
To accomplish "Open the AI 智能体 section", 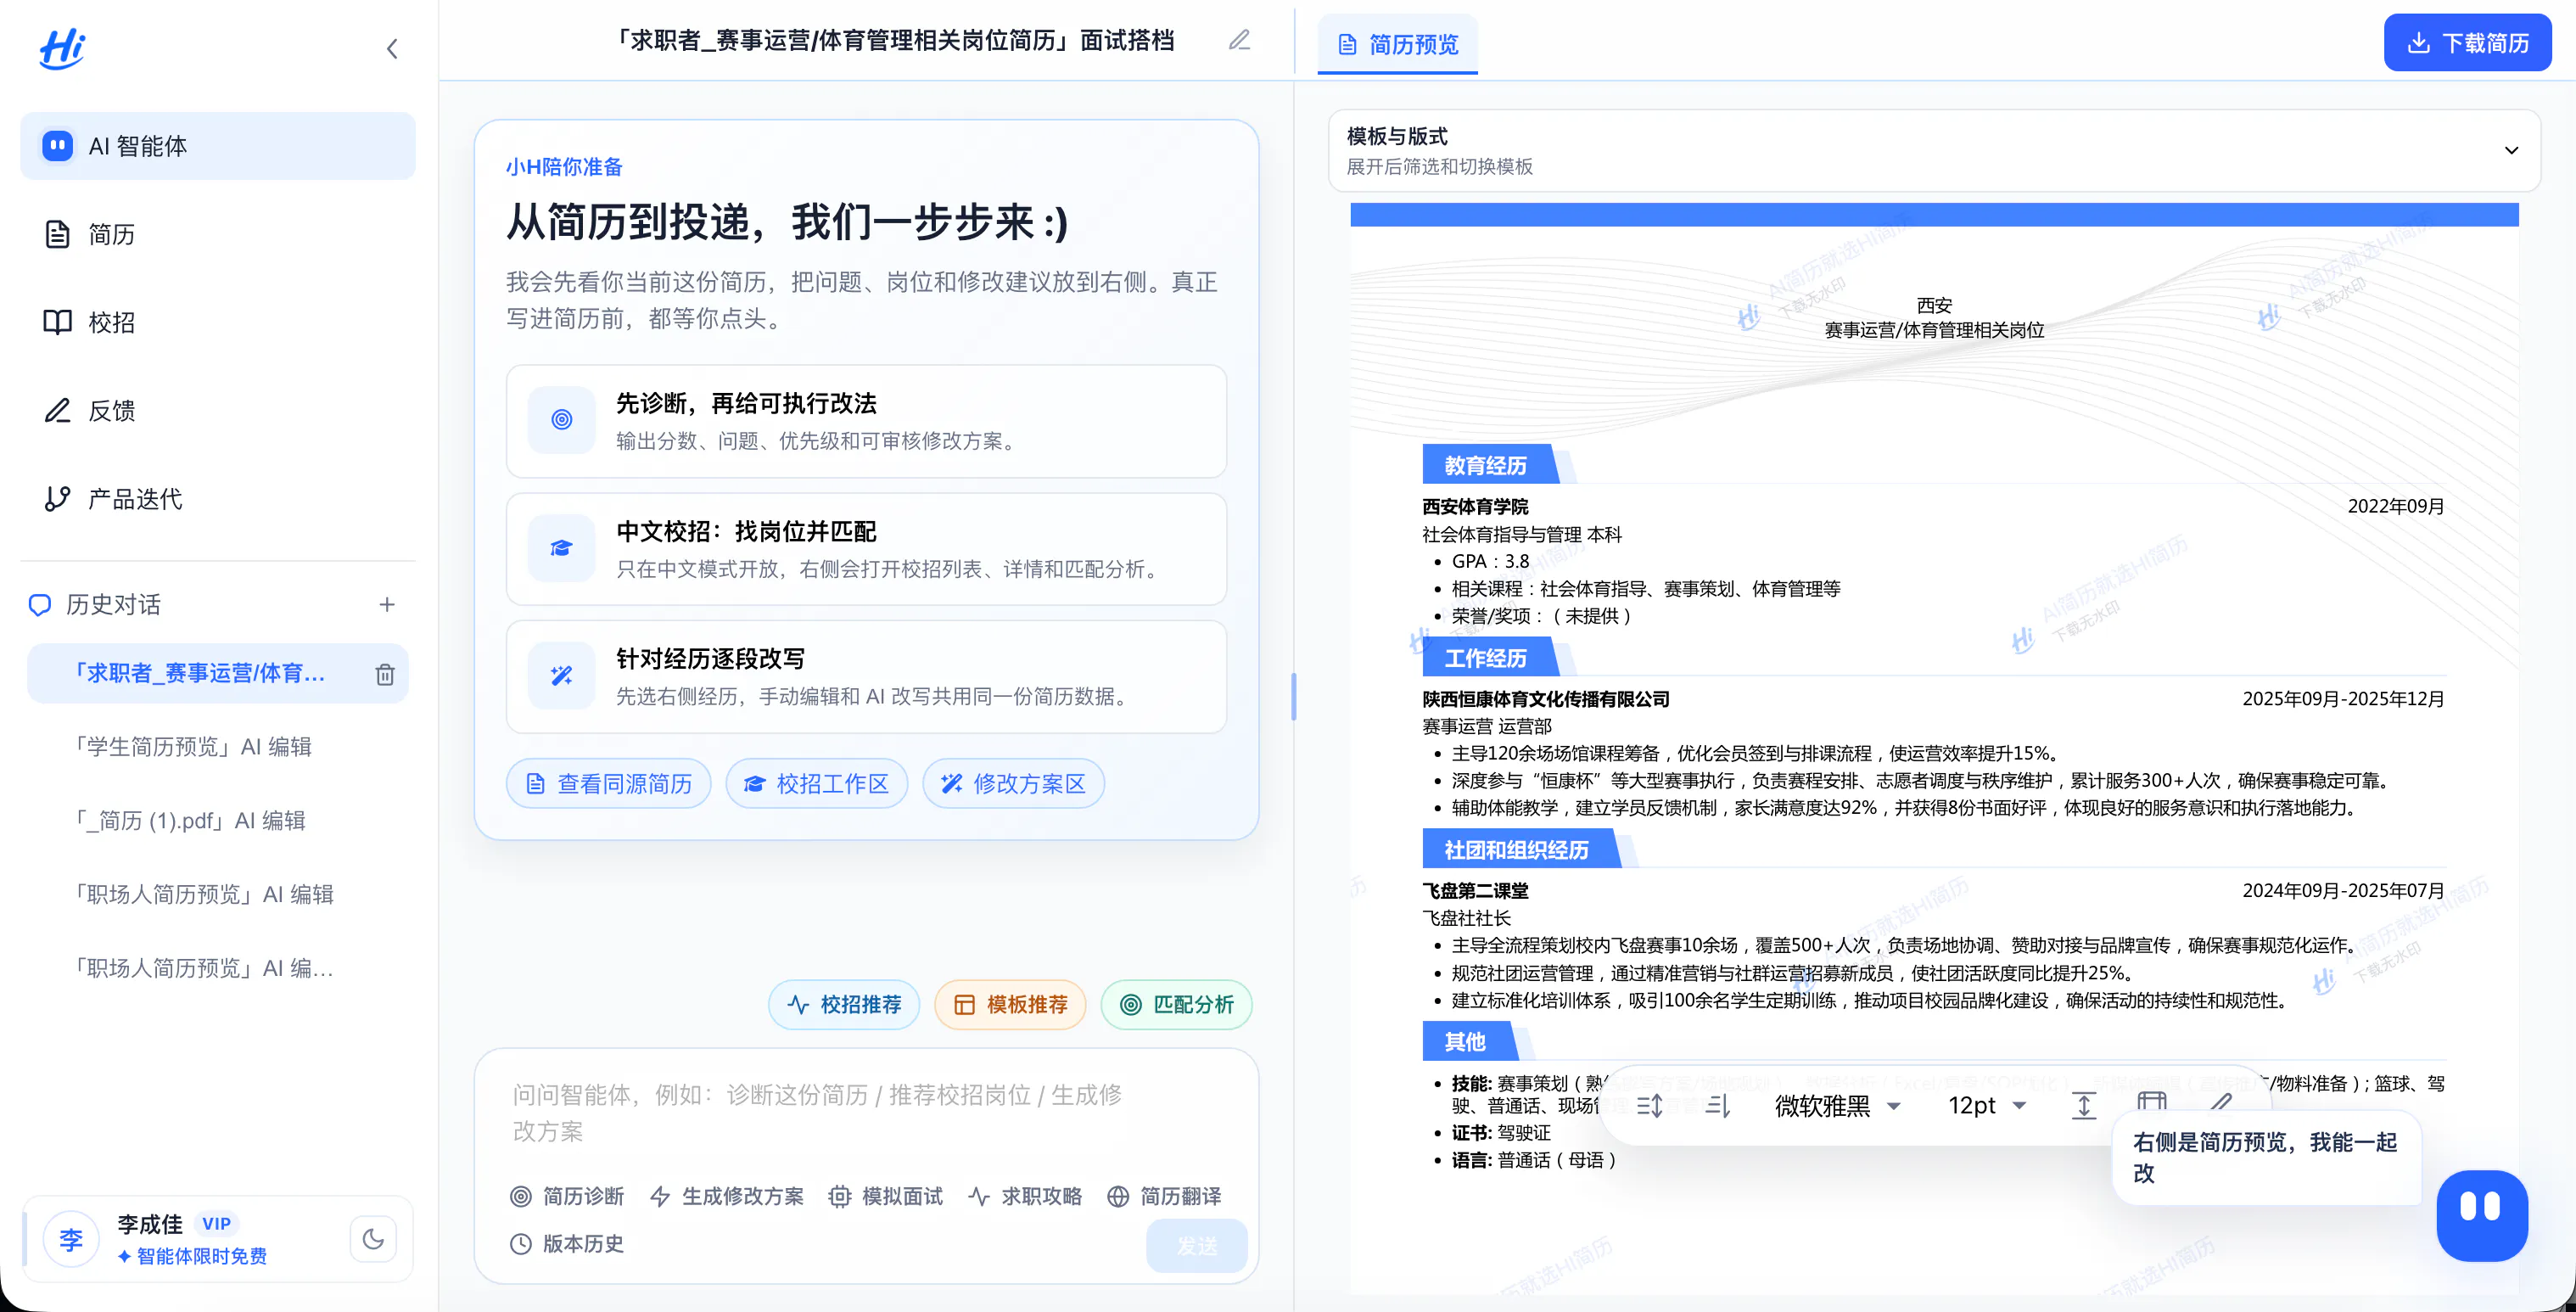I will tap(218, 146).
